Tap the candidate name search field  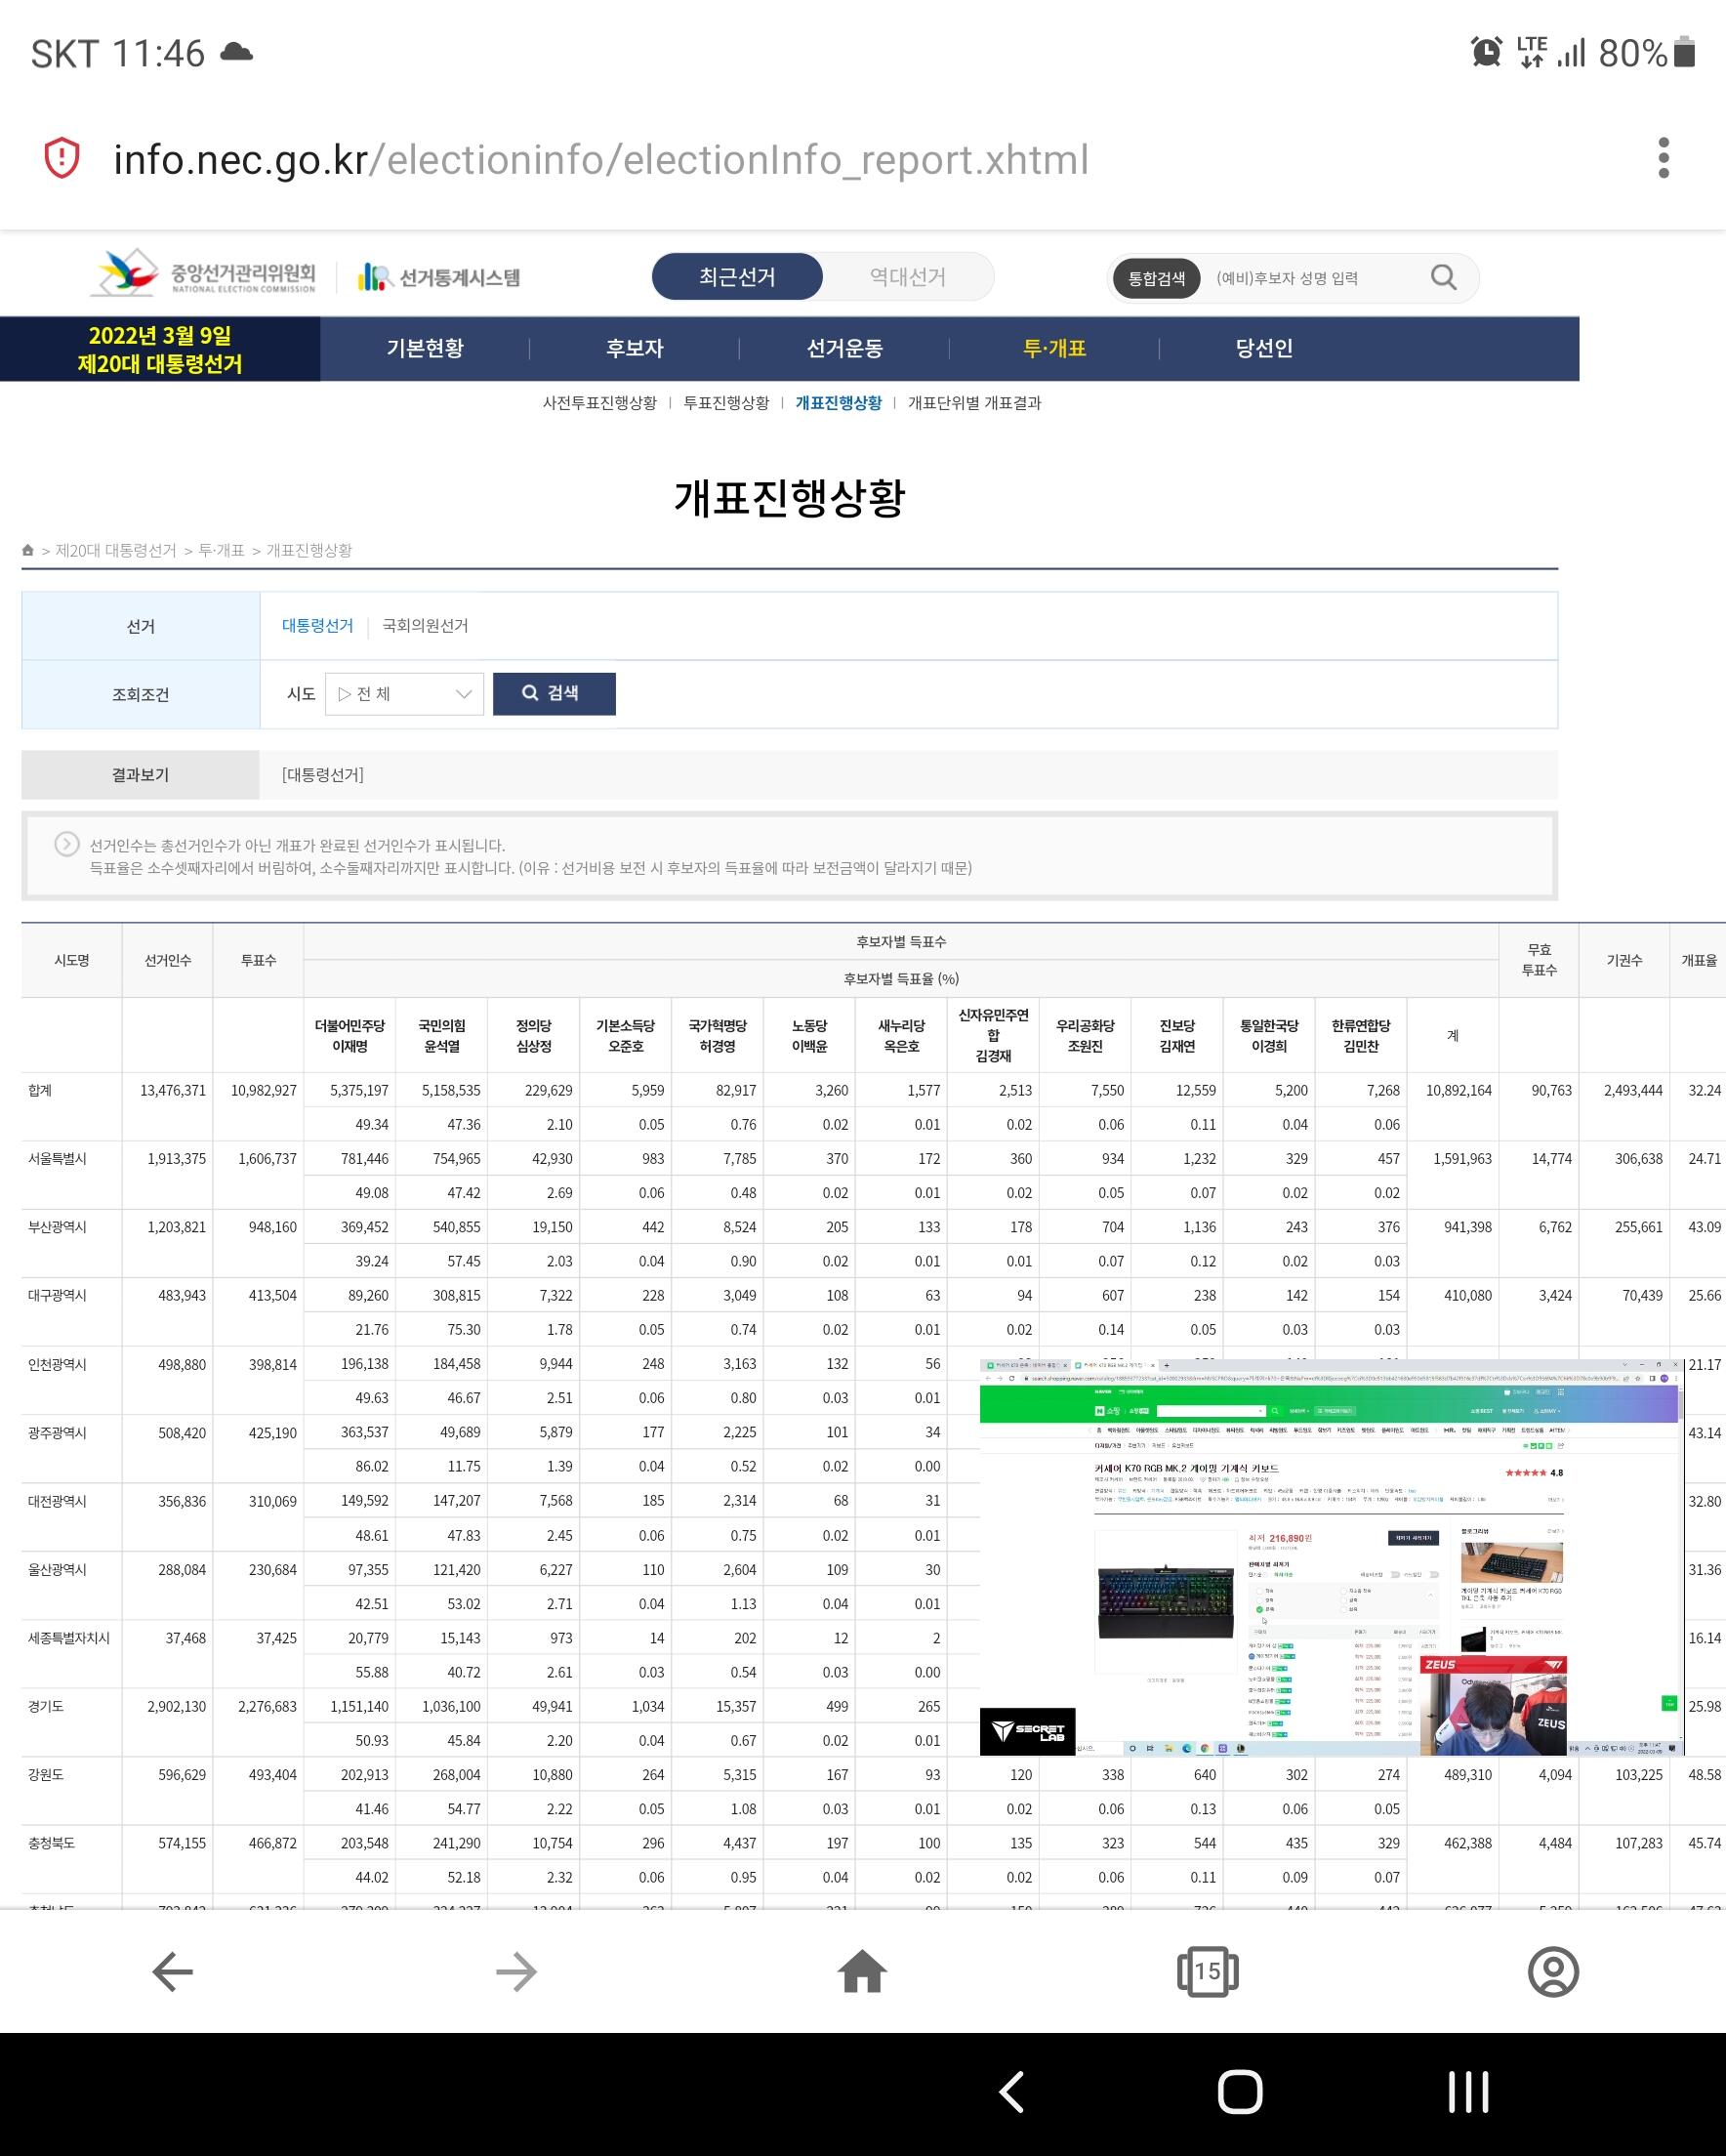pos(1310,278)
